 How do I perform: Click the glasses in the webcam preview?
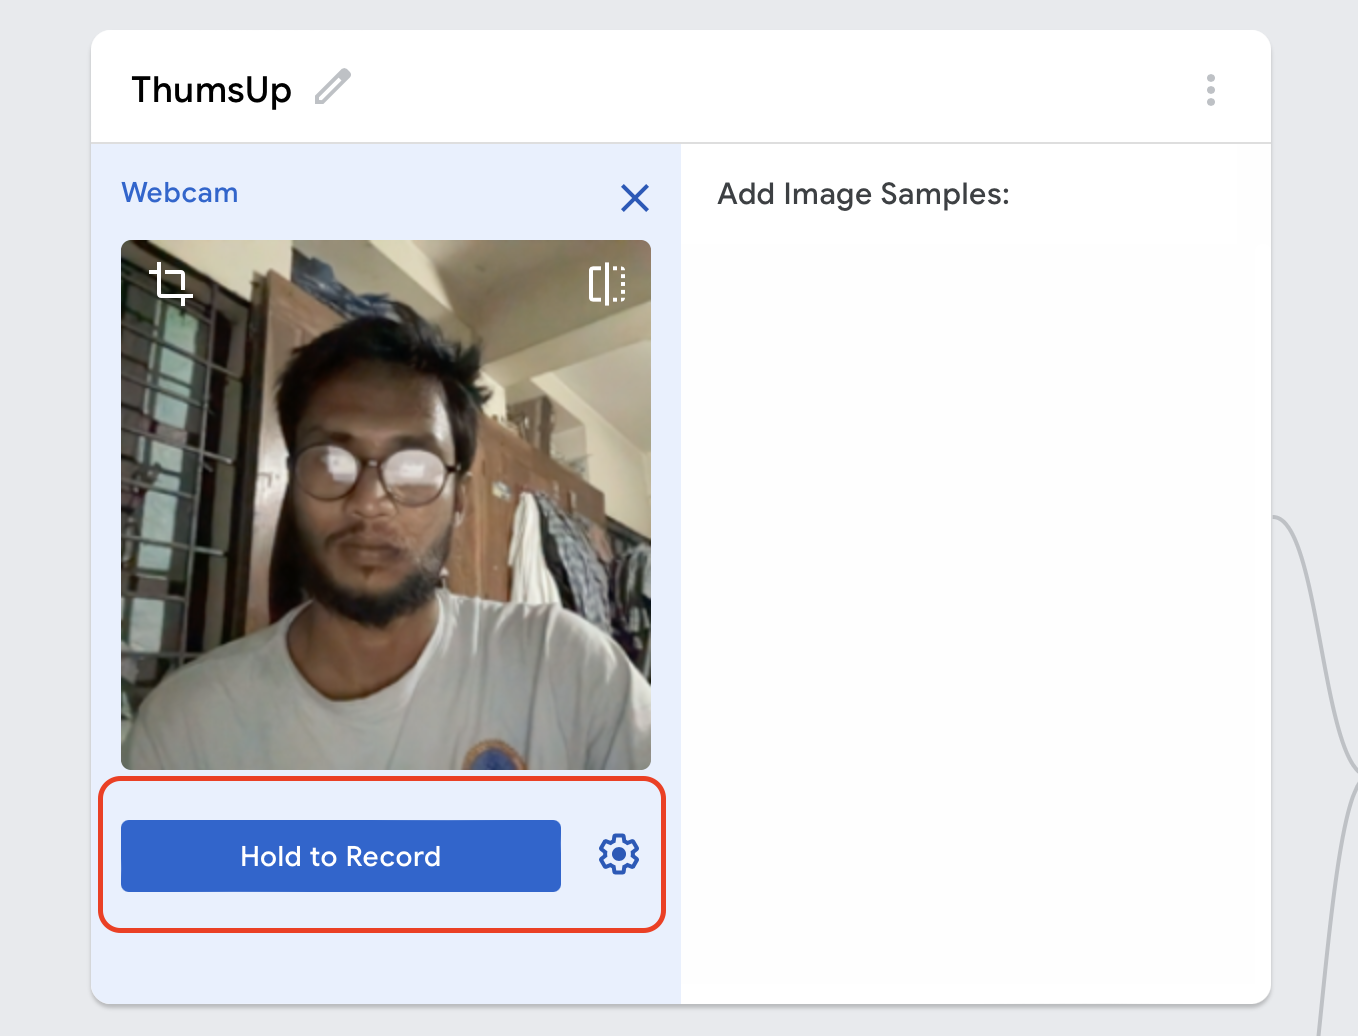coord(373,473)
